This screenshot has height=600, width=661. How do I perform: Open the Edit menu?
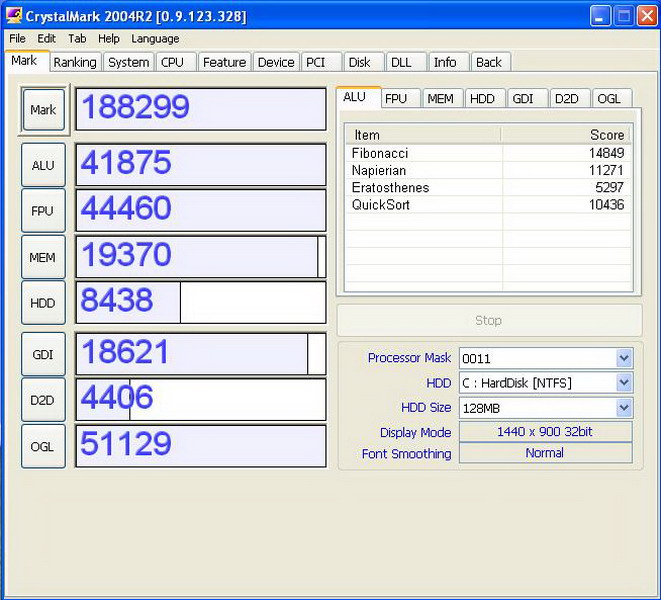(46, 39)
